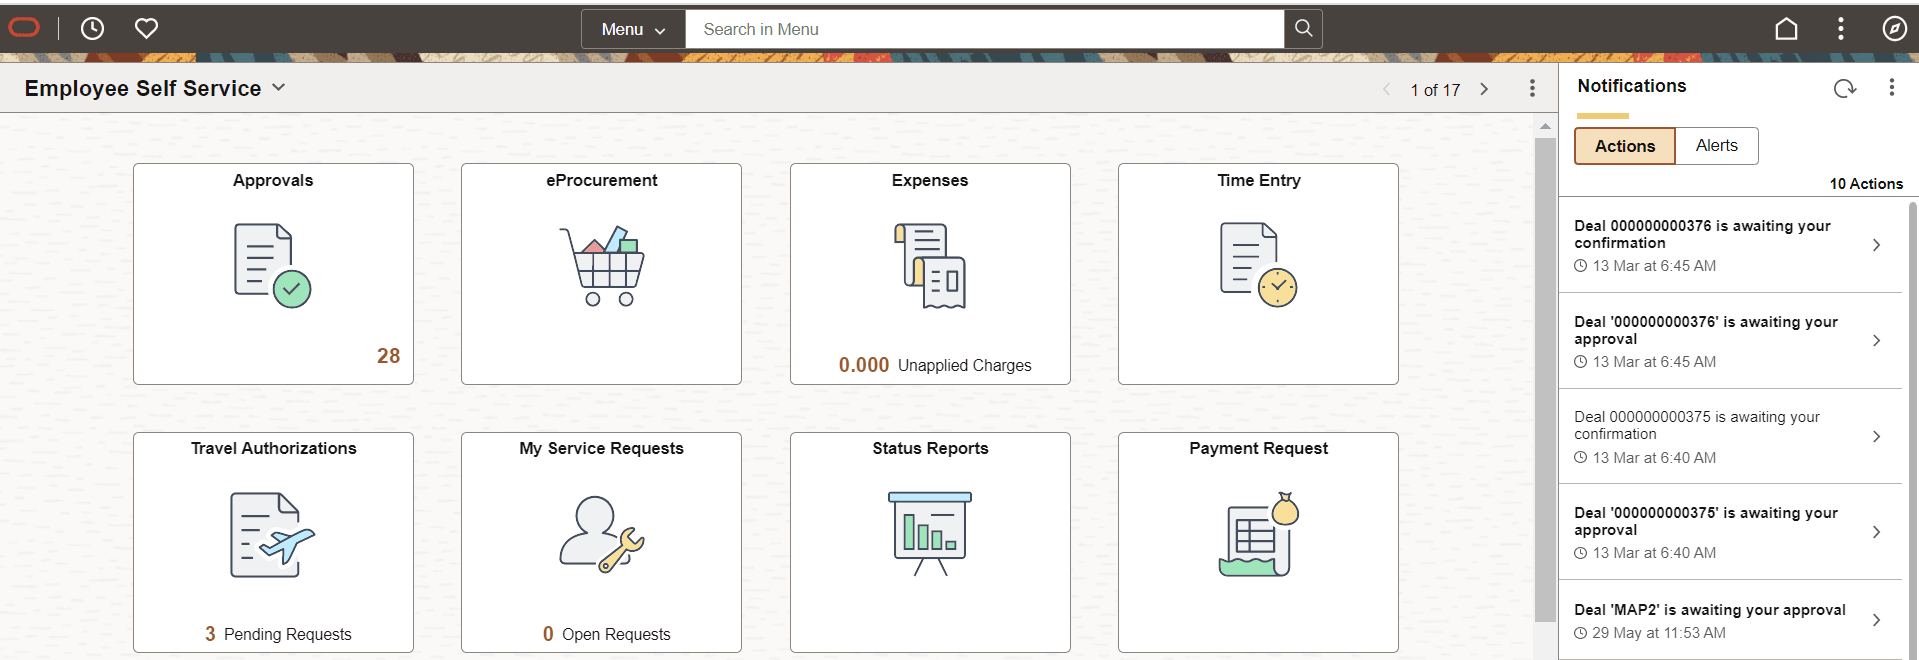Click the Payment Request tile title
Image resolution: width=1919 pixels, height=660 pixels.
pyautogui.click(x=1258, y=448)
